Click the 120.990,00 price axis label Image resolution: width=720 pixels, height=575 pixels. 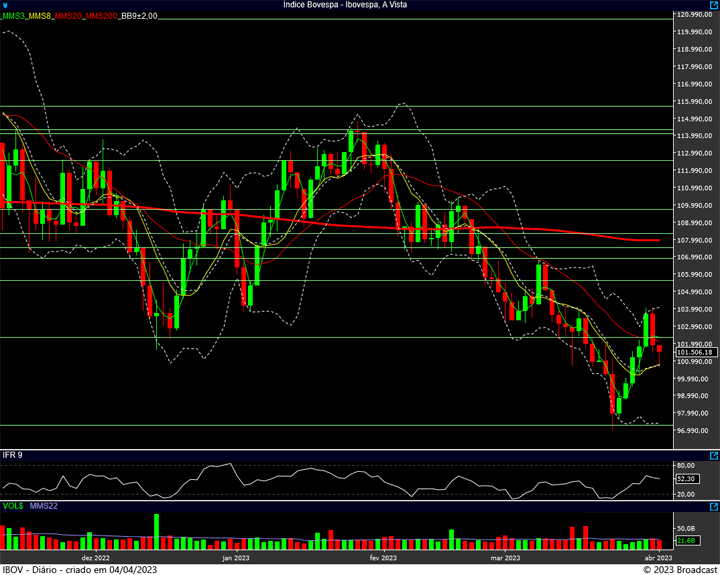pyautogui.click(x=695, y=15)
